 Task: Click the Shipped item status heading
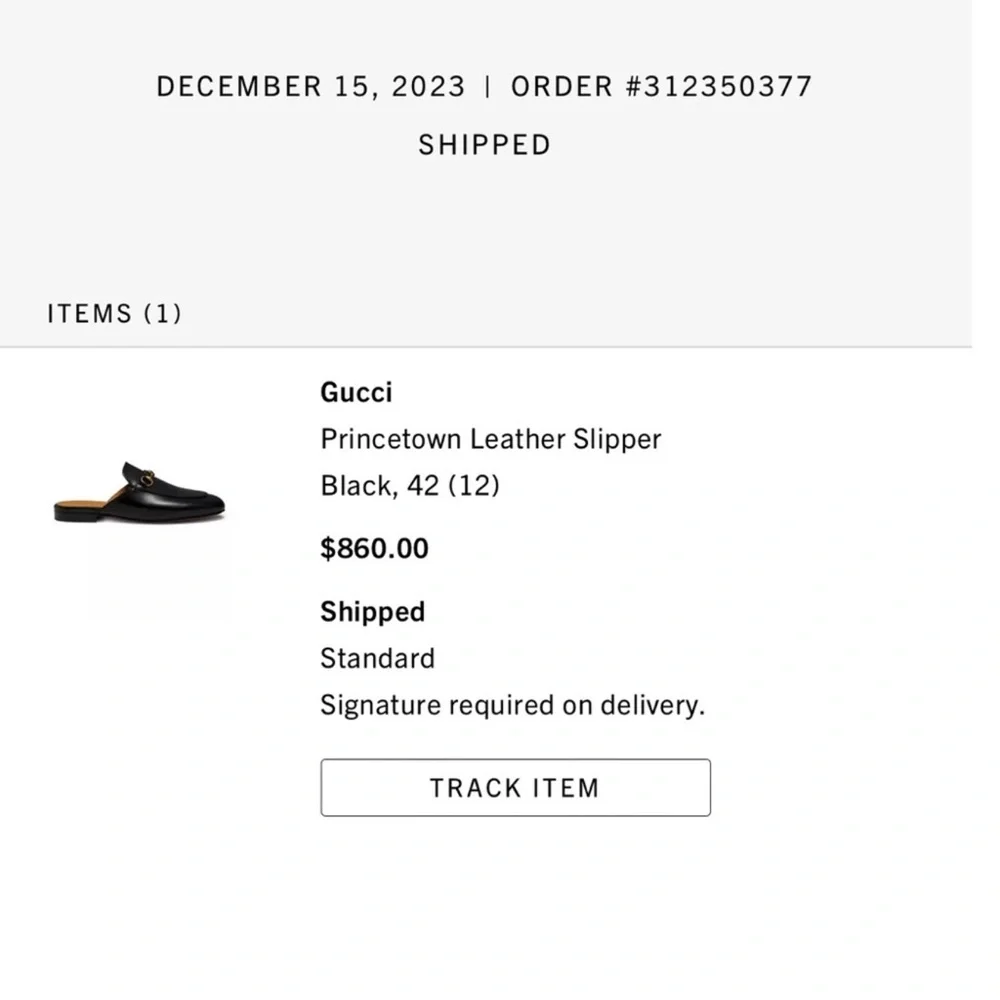pyautogui.click(x=372, y=611)
